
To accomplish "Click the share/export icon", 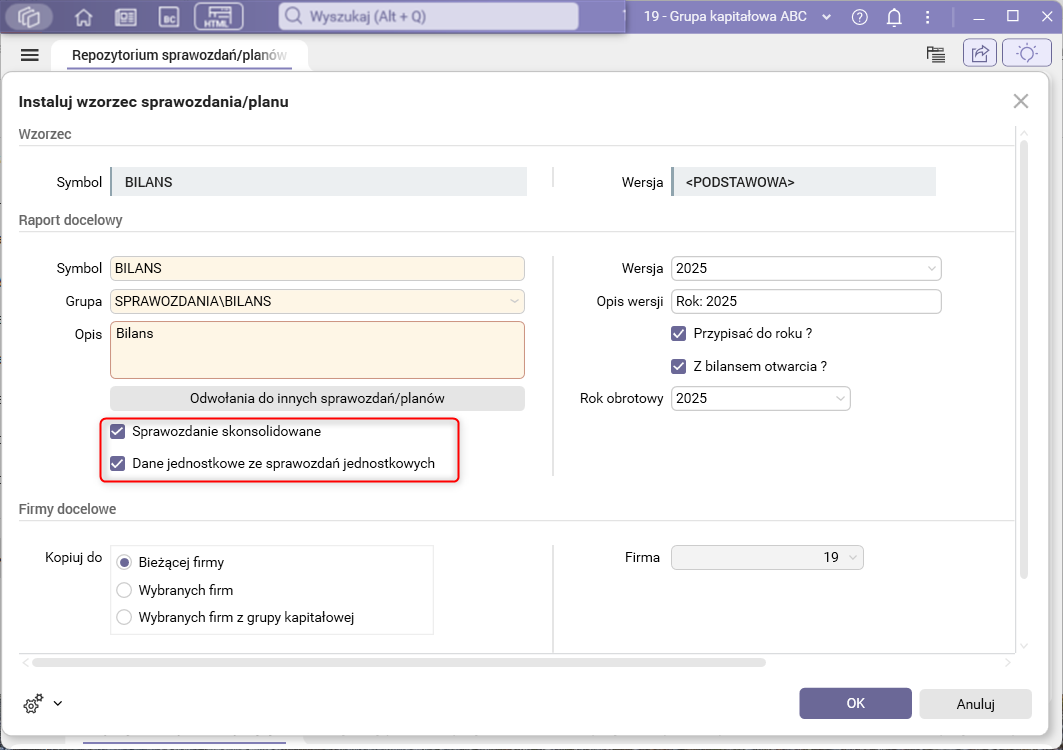I will (x=980, y=53).
